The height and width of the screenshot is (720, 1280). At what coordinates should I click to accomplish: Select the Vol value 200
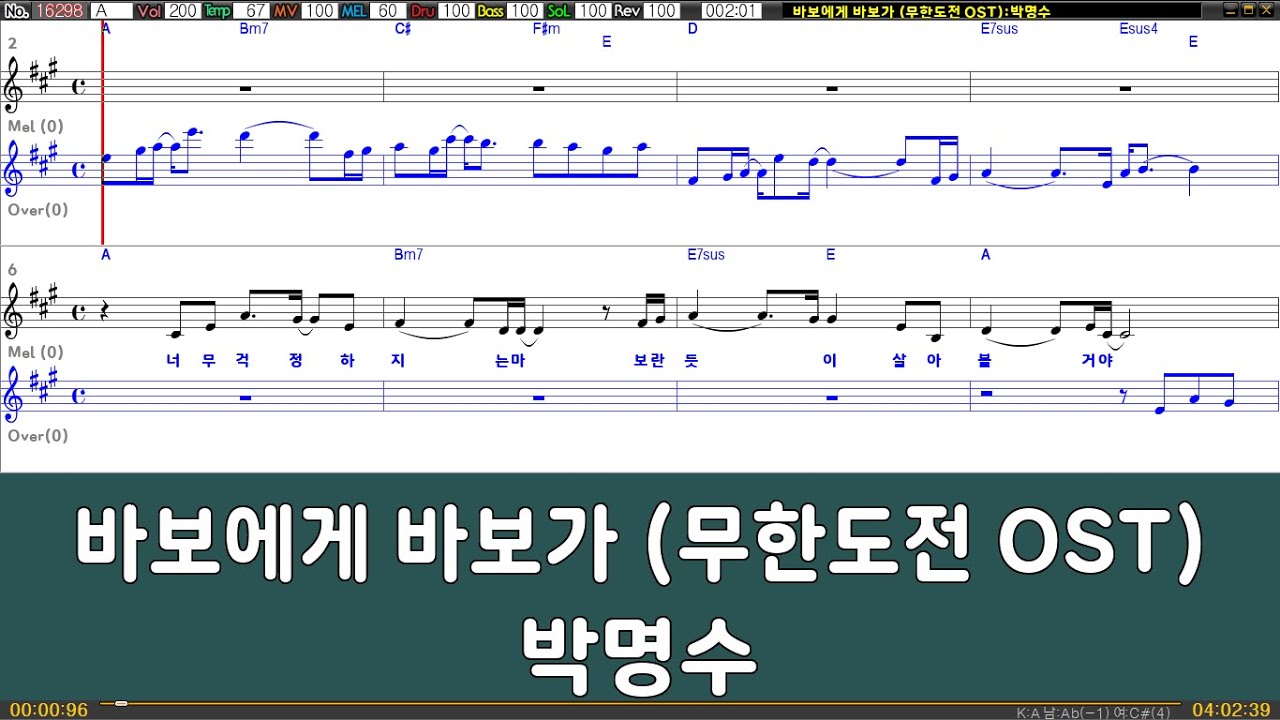(183, 10)
